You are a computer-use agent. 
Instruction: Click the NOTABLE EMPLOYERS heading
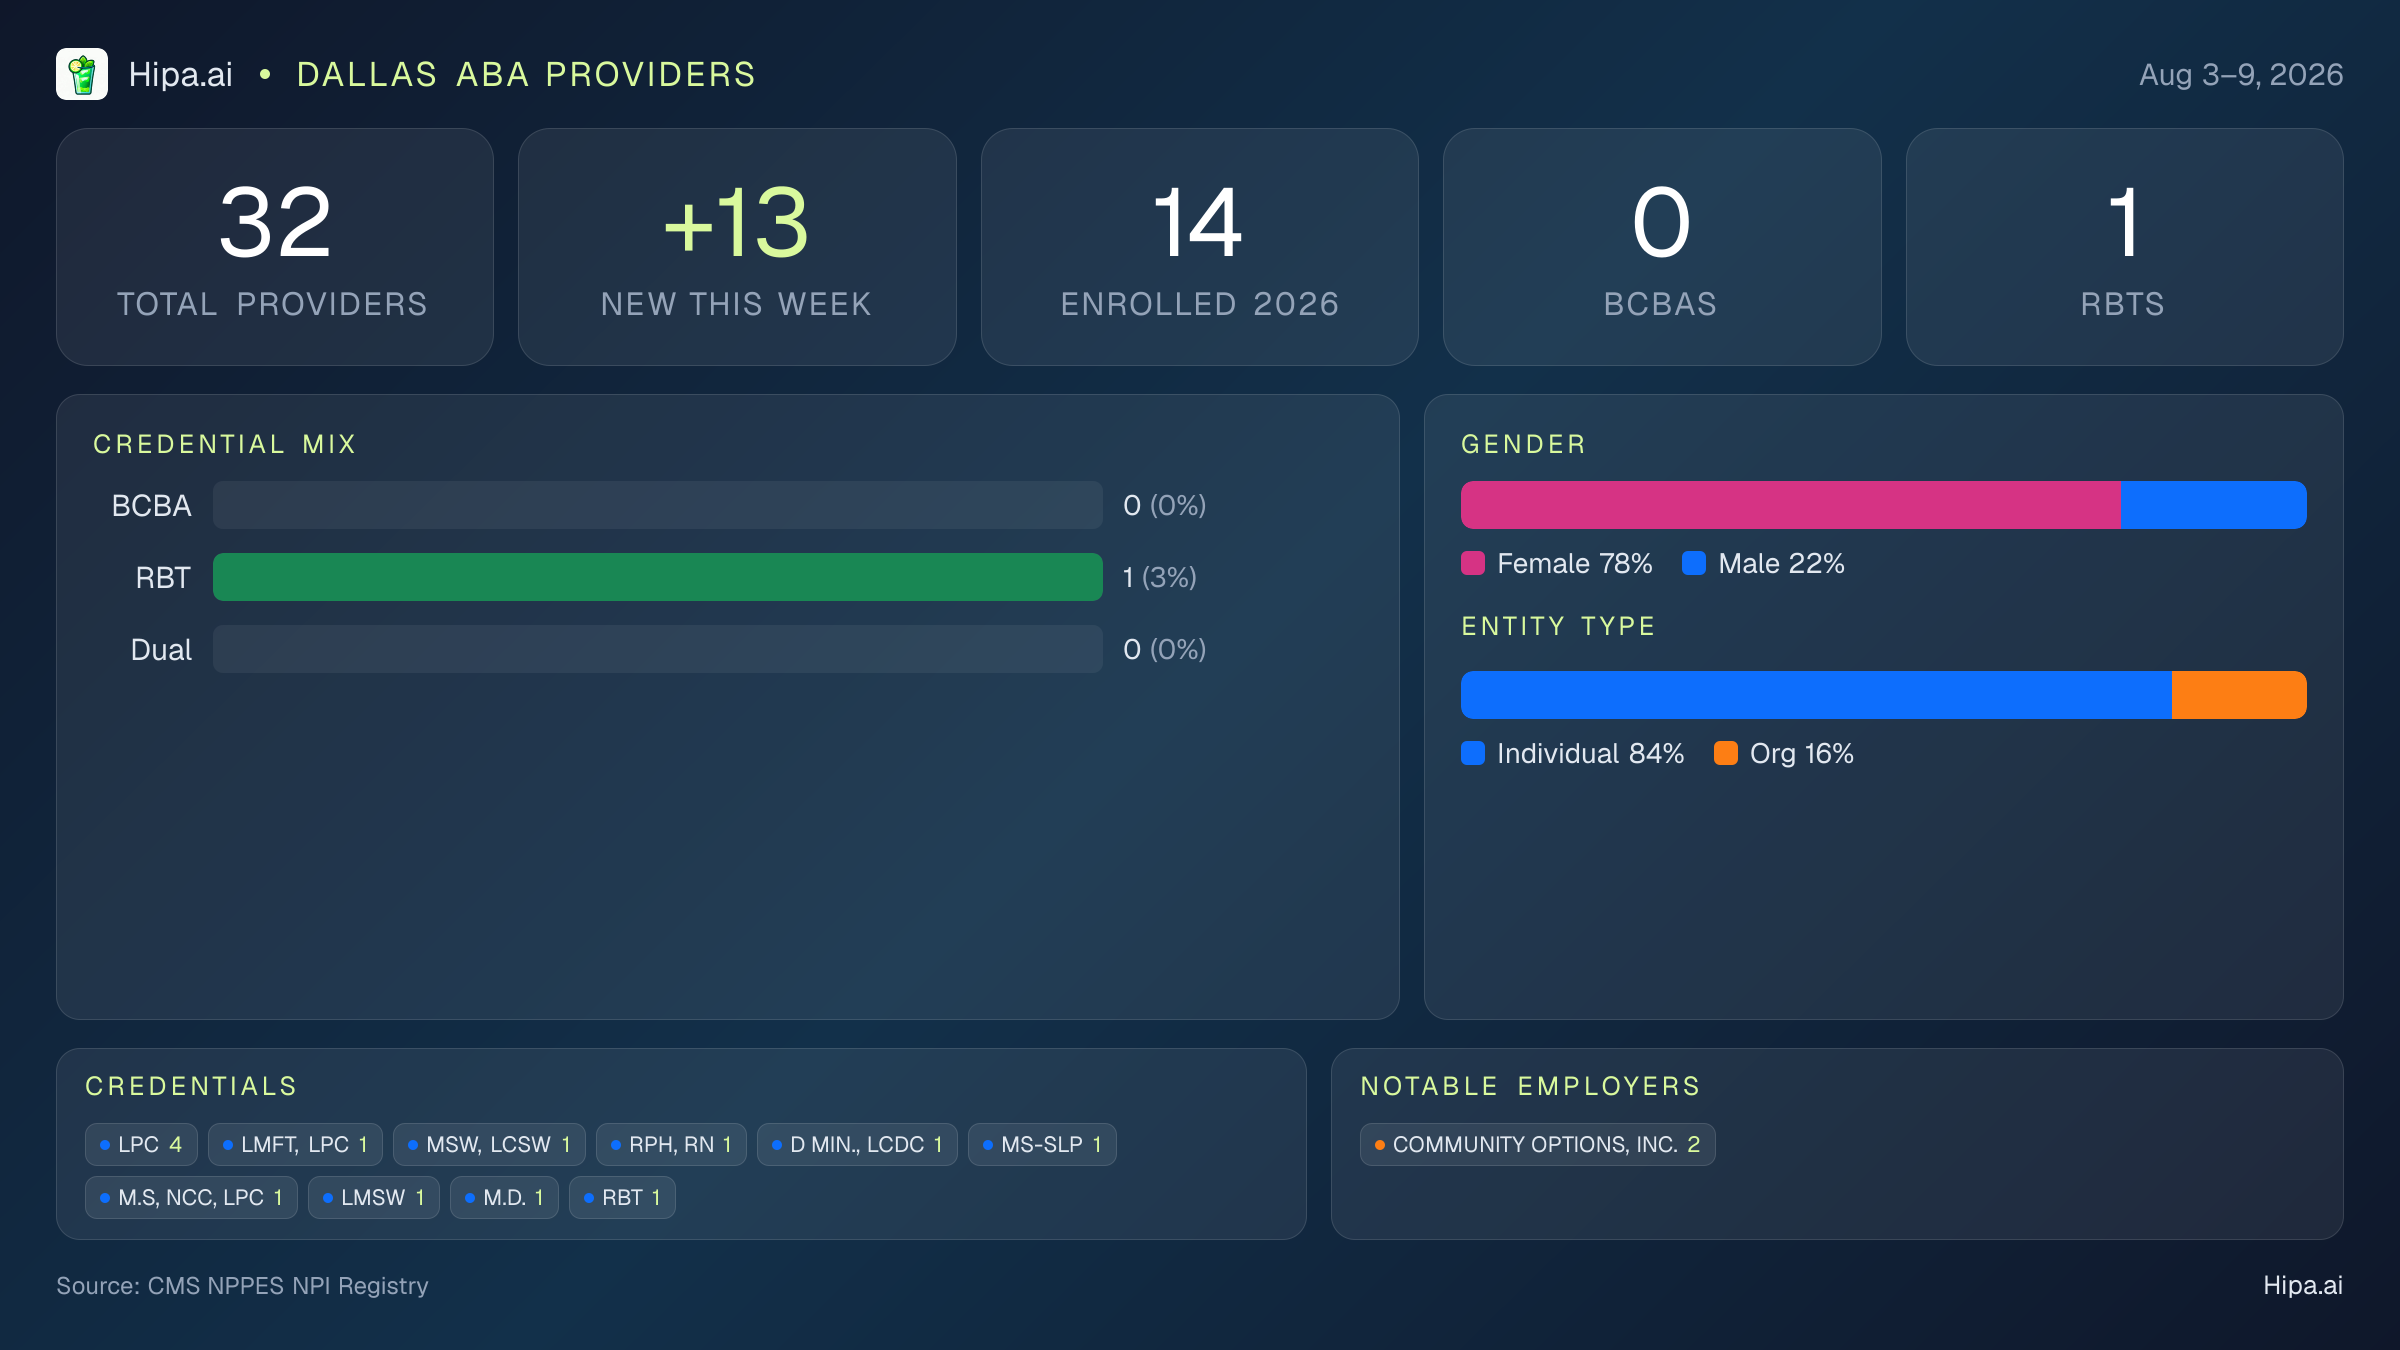pyautogui.click(x=1530, y=1086)
